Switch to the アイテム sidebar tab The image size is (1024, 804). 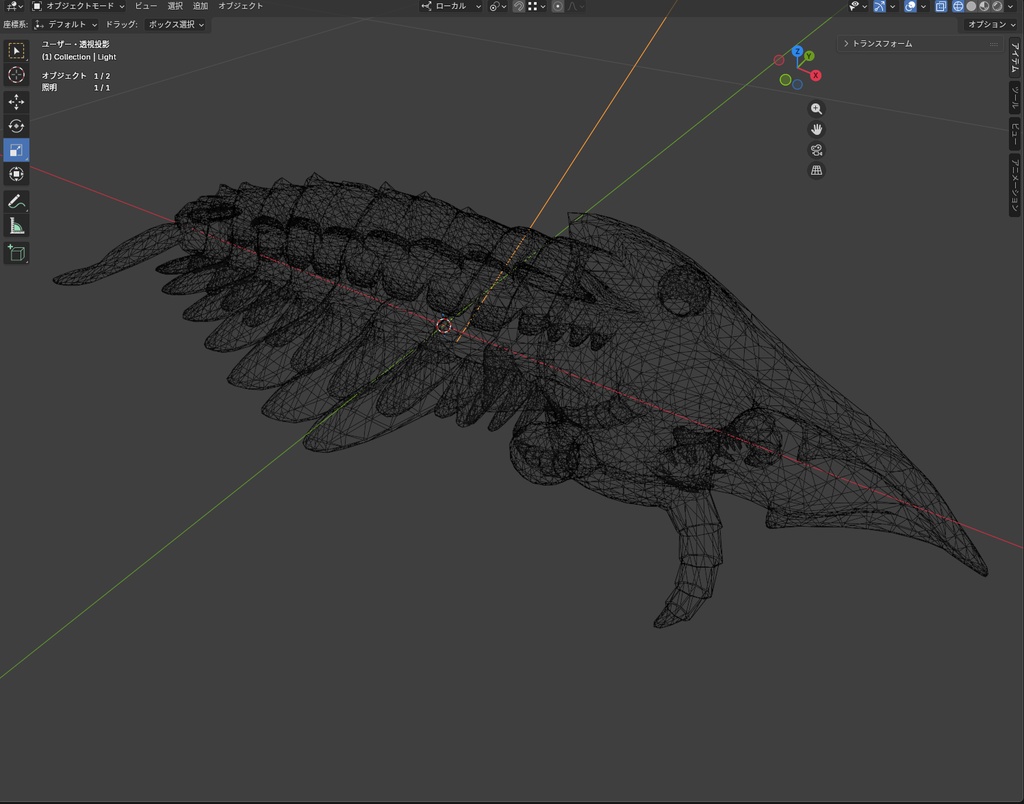(1015, 57)
